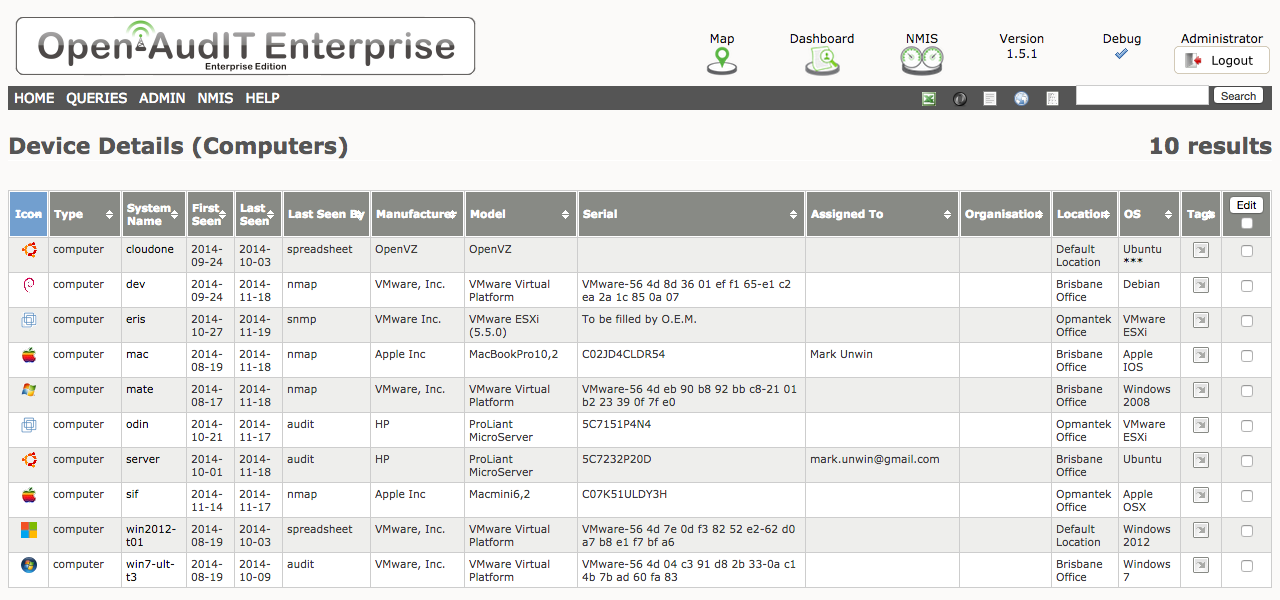Screen dimensions: 1280x600
Task: Open the tags icon for server
Action: point(1201,460)
